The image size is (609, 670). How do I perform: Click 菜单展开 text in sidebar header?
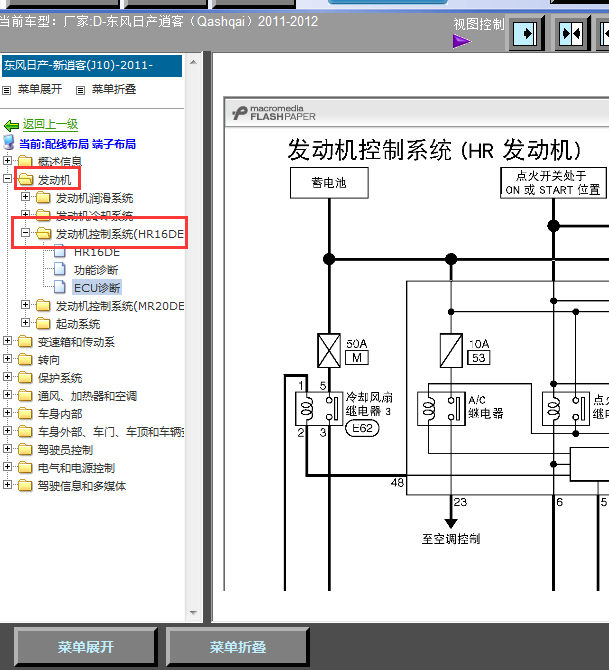tap(40, 89)
